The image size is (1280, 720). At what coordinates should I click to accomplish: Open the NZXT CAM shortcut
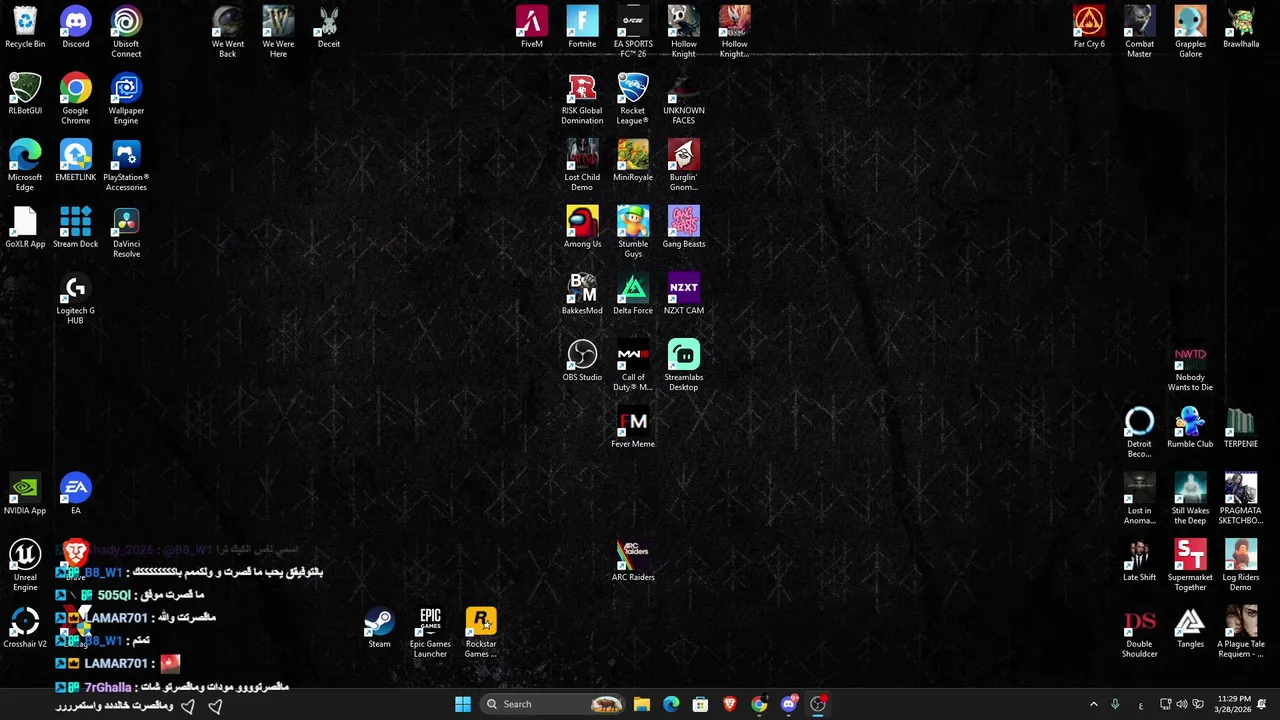point(684,294)
